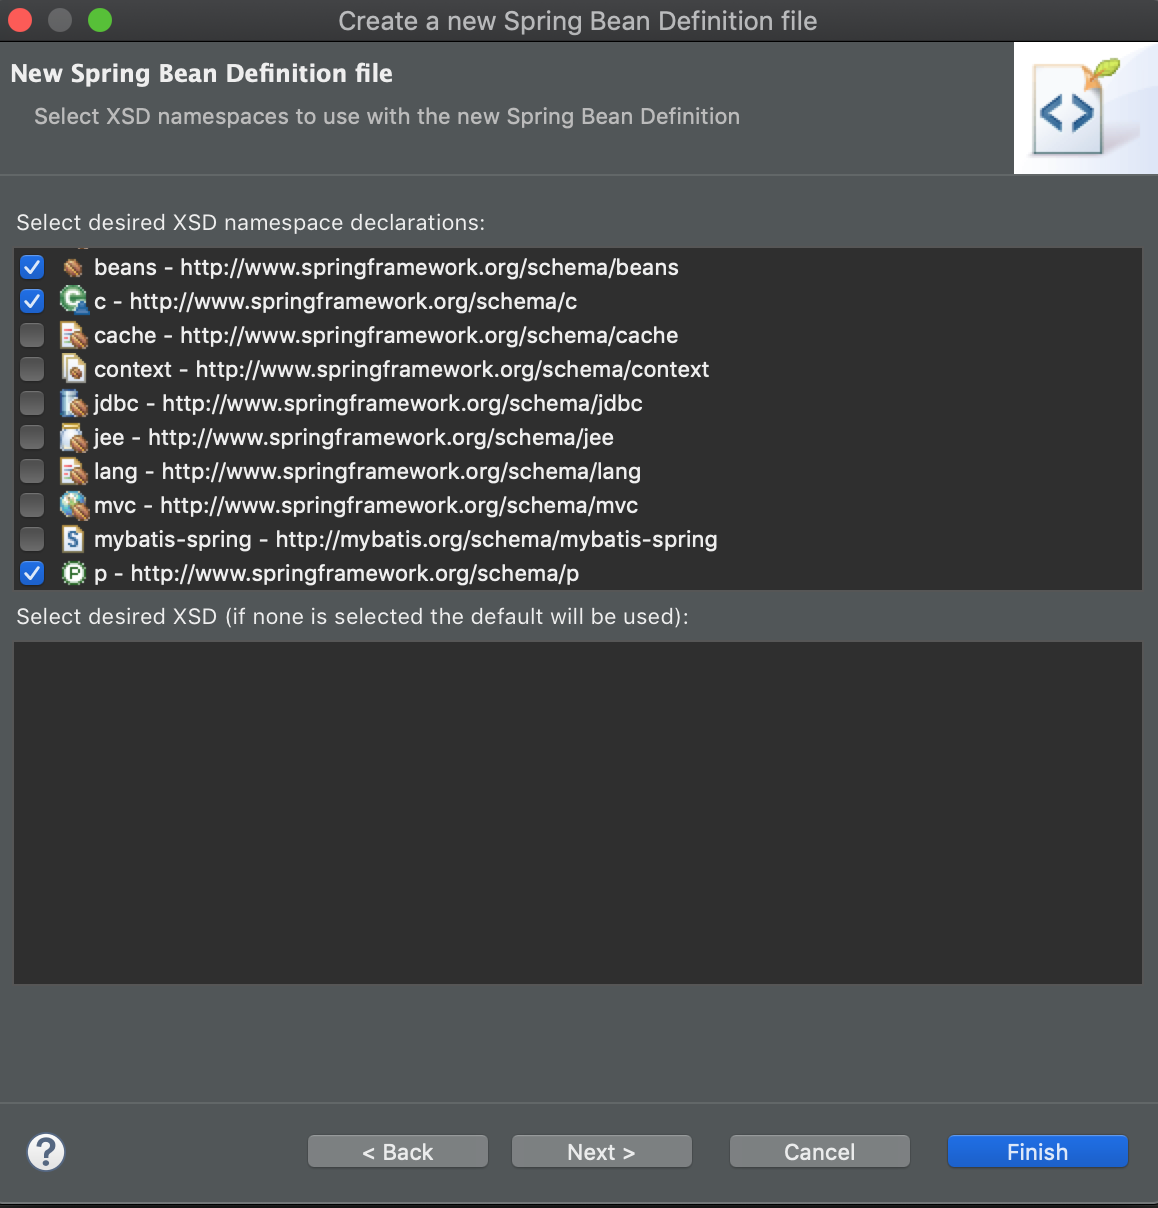Proceed with the Next button

(602, 1152)
